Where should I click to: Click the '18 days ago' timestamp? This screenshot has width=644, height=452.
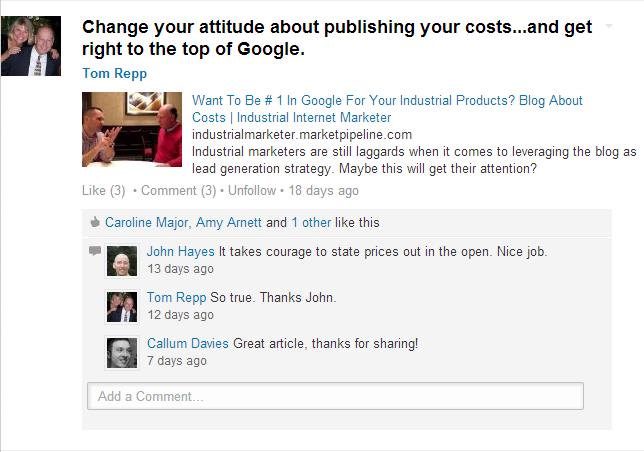324,190
